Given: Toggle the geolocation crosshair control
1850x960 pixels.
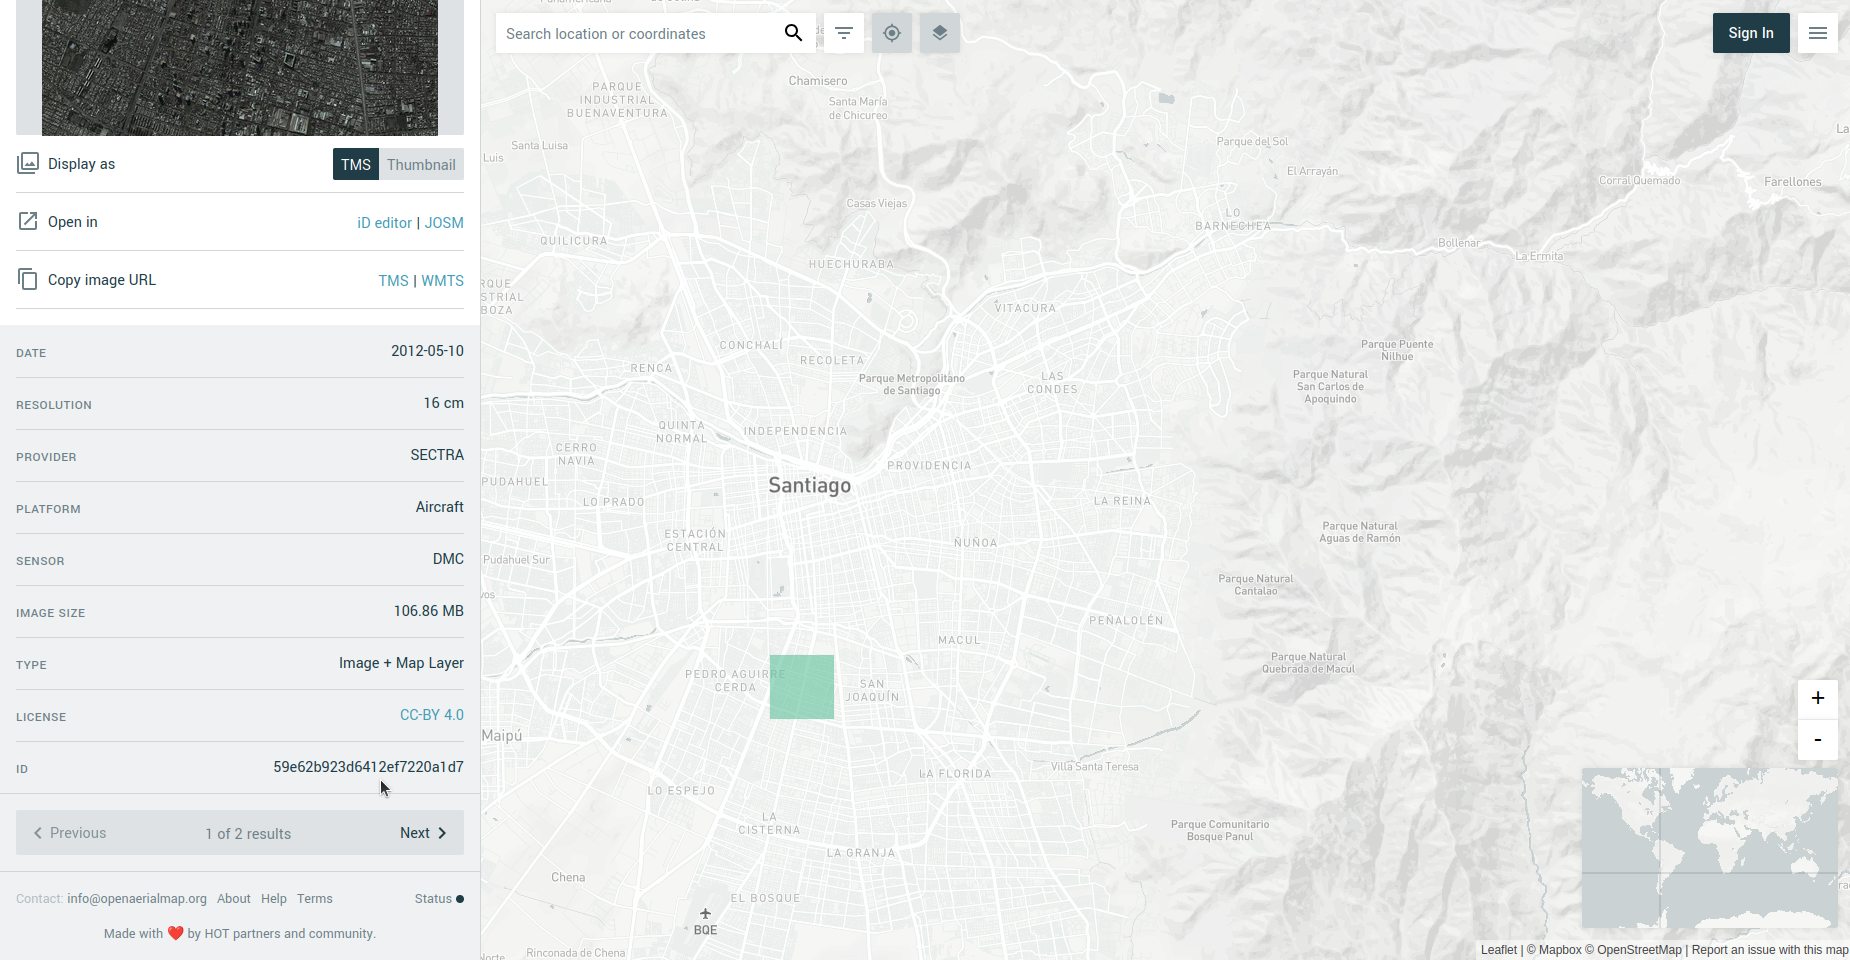Looking at the screenshot, I should click(x=891, y=33).
